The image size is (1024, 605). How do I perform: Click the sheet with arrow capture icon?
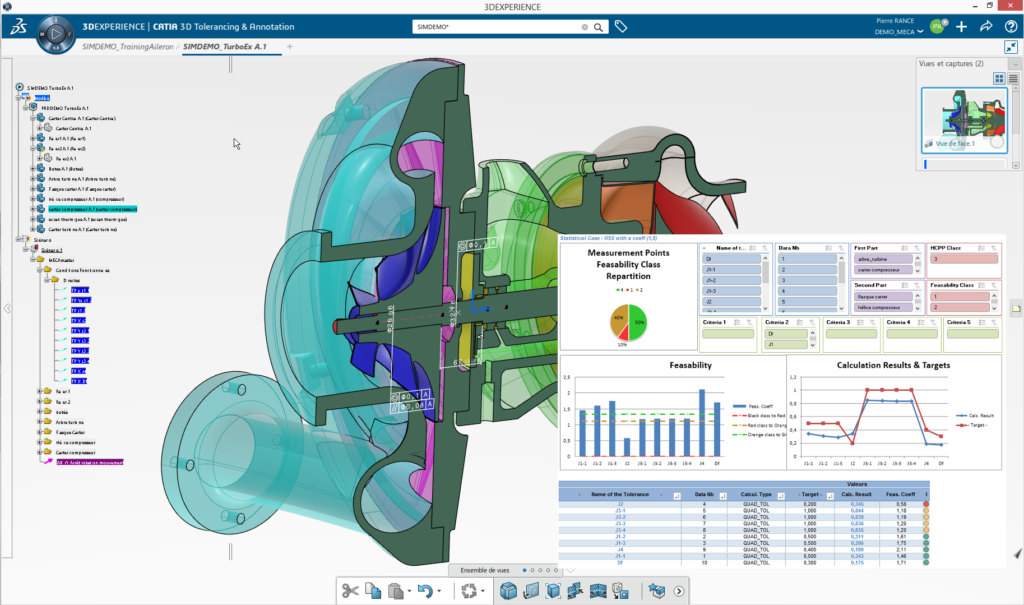point(620,591)
